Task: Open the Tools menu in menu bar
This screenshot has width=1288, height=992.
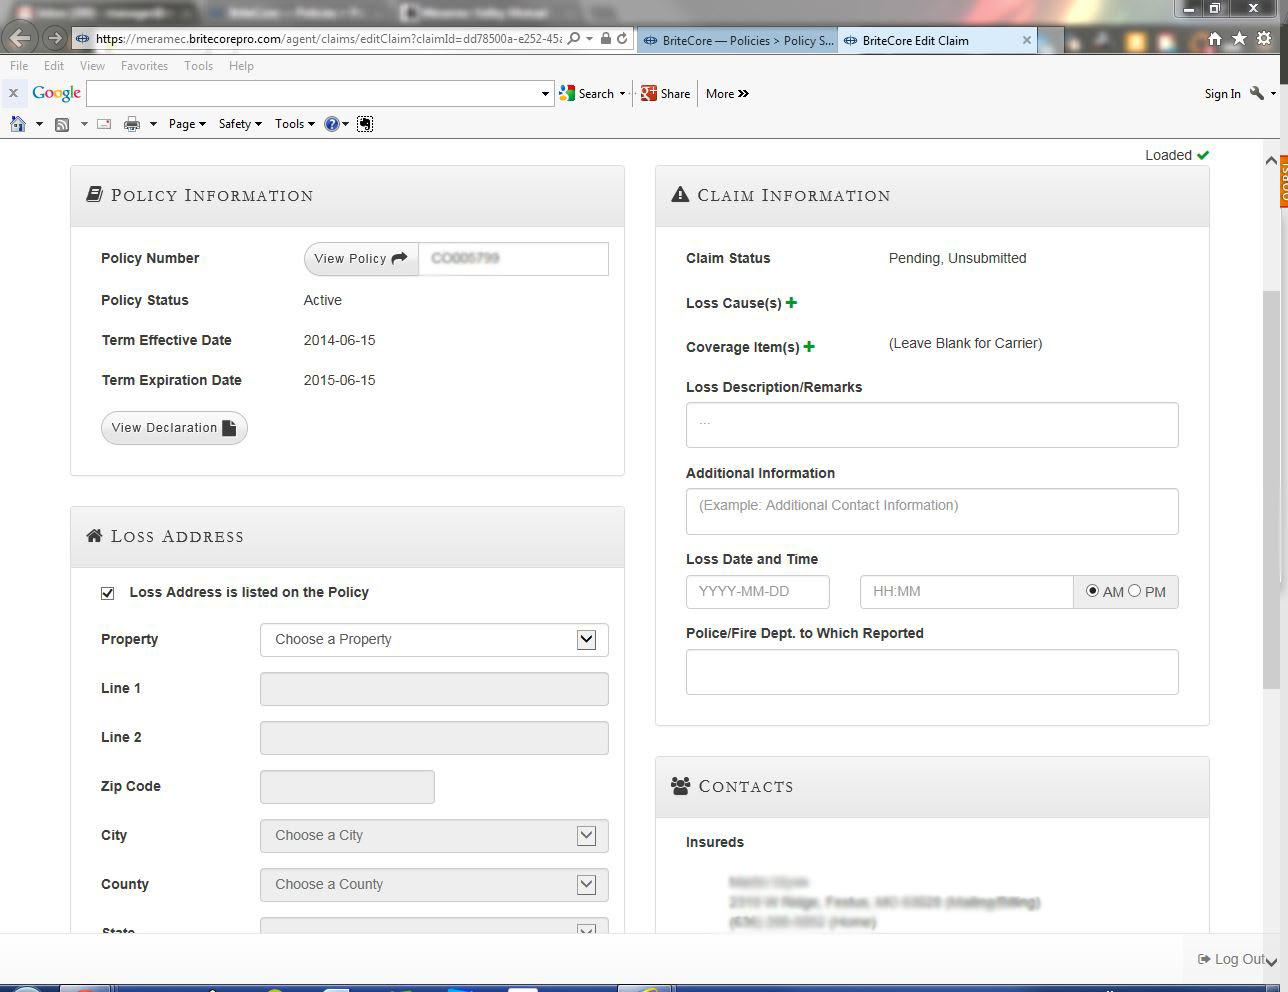Action: [x=198, y=66]
